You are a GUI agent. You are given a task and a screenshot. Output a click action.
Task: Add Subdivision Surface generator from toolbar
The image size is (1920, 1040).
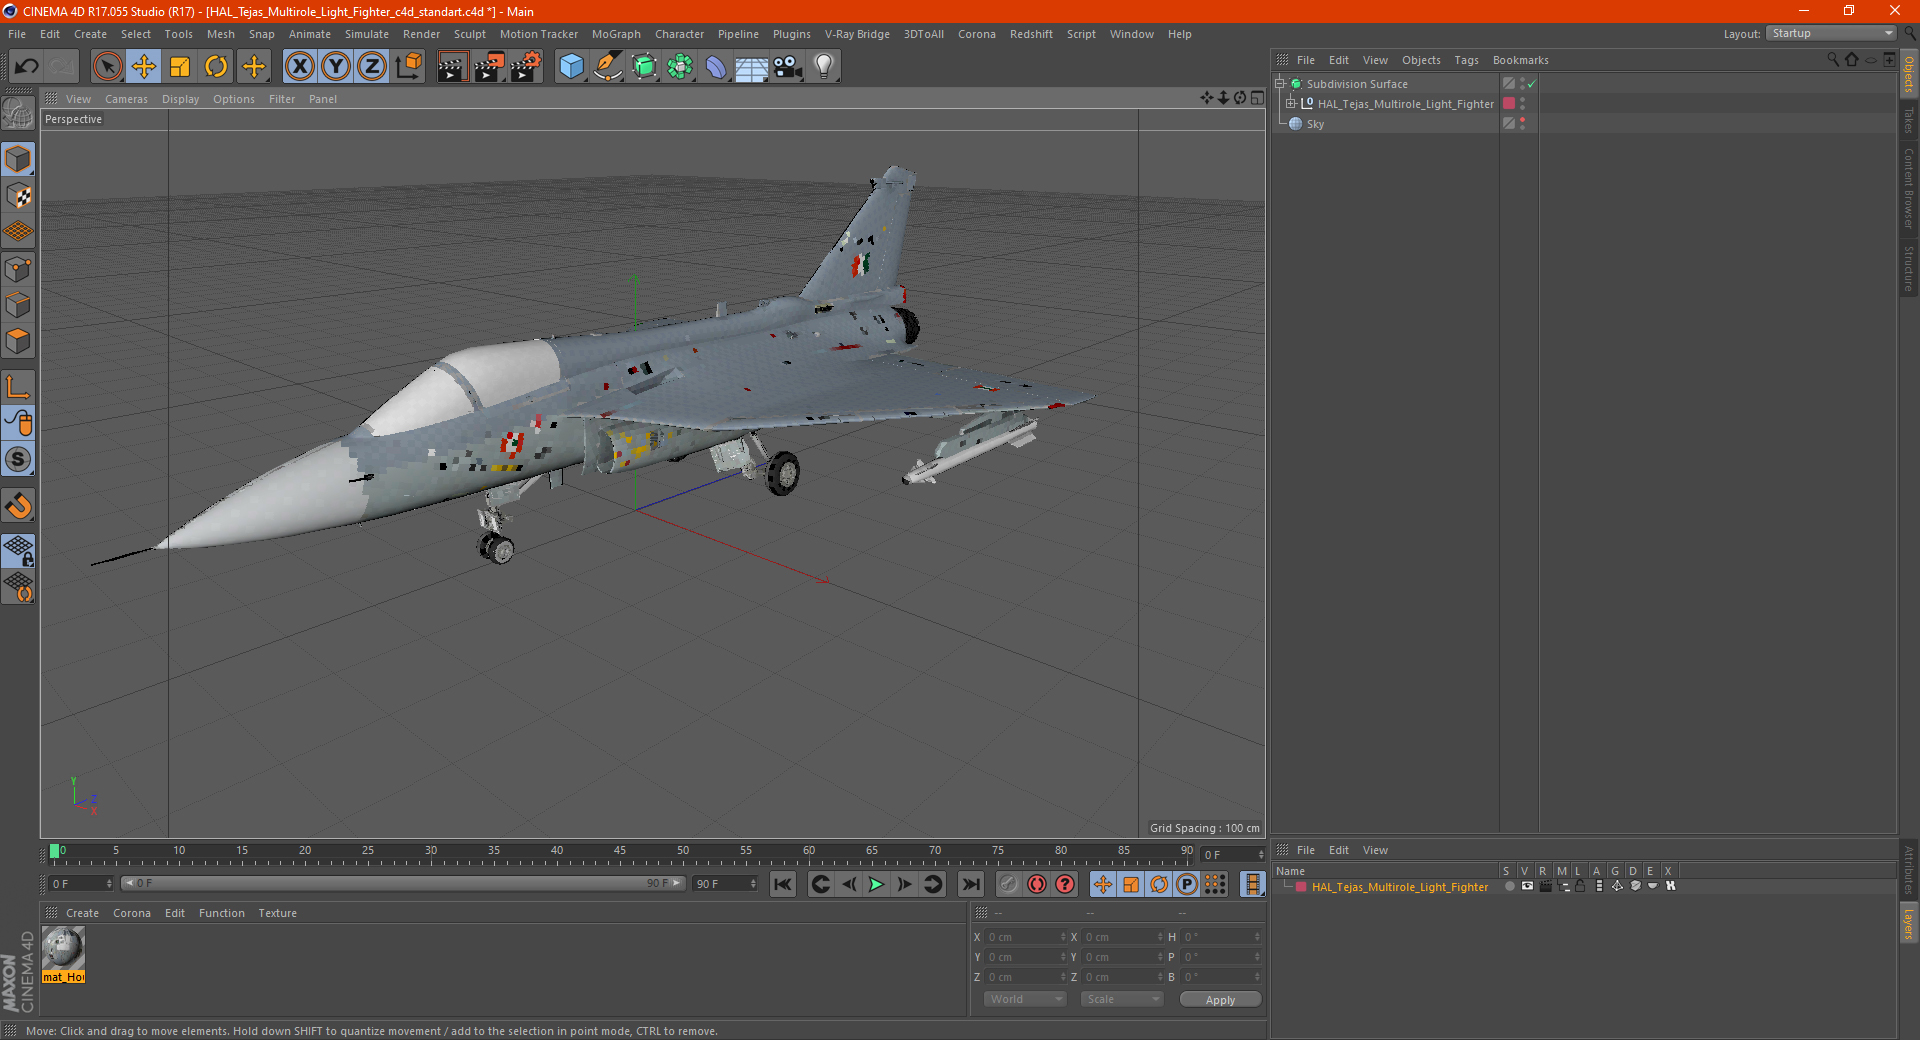644,67
